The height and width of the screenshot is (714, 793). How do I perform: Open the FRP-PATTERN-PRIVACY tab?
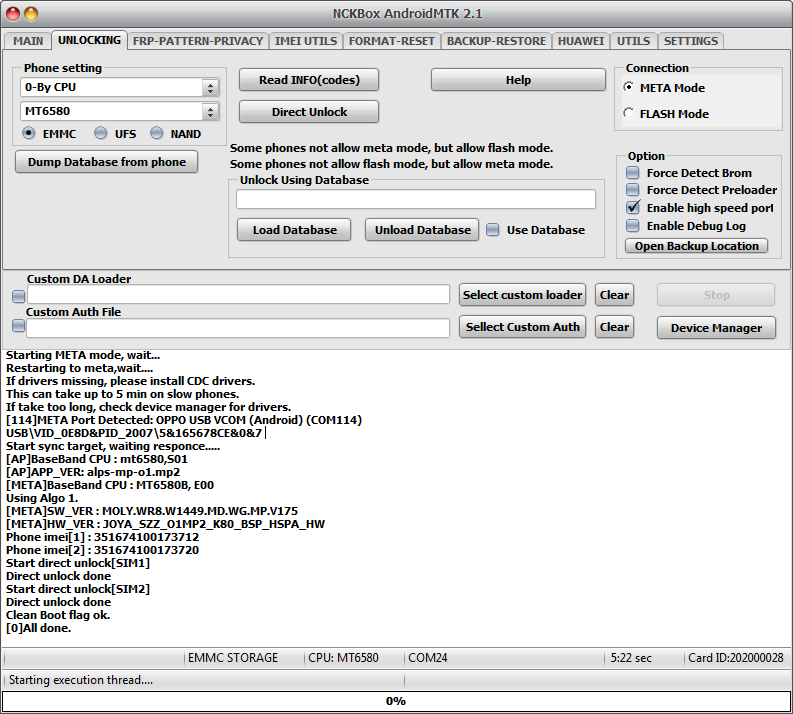(198, 41)
